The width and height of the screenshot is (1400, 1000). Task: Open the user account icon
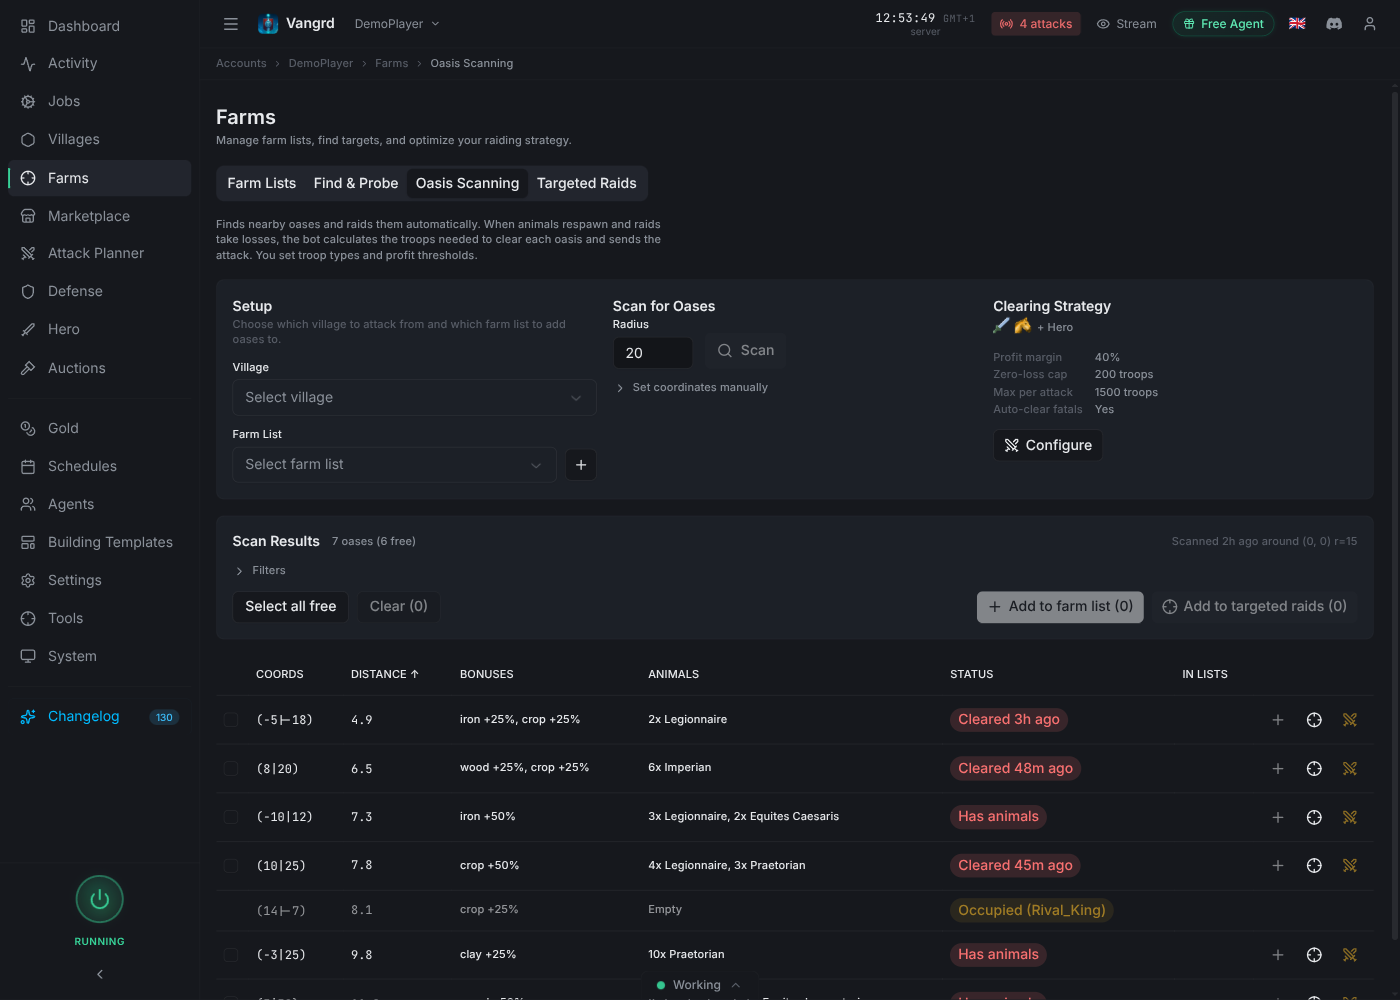[x=1369, y=23]
